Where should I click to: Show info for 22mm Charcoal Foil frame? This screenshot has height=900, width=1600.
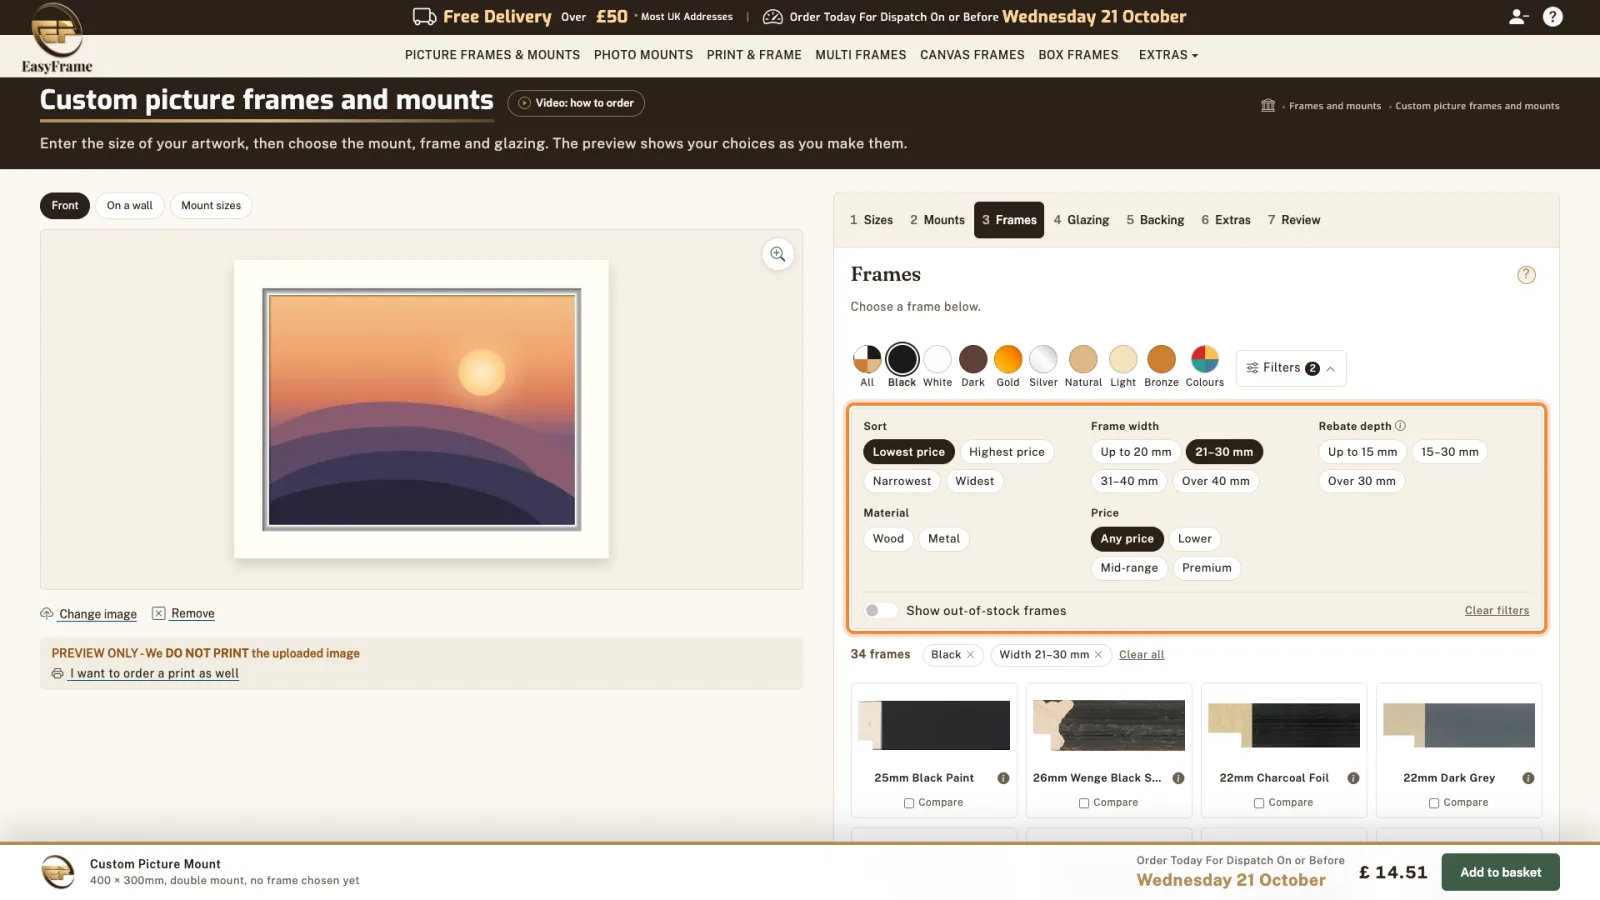(x=1353, y=778)
